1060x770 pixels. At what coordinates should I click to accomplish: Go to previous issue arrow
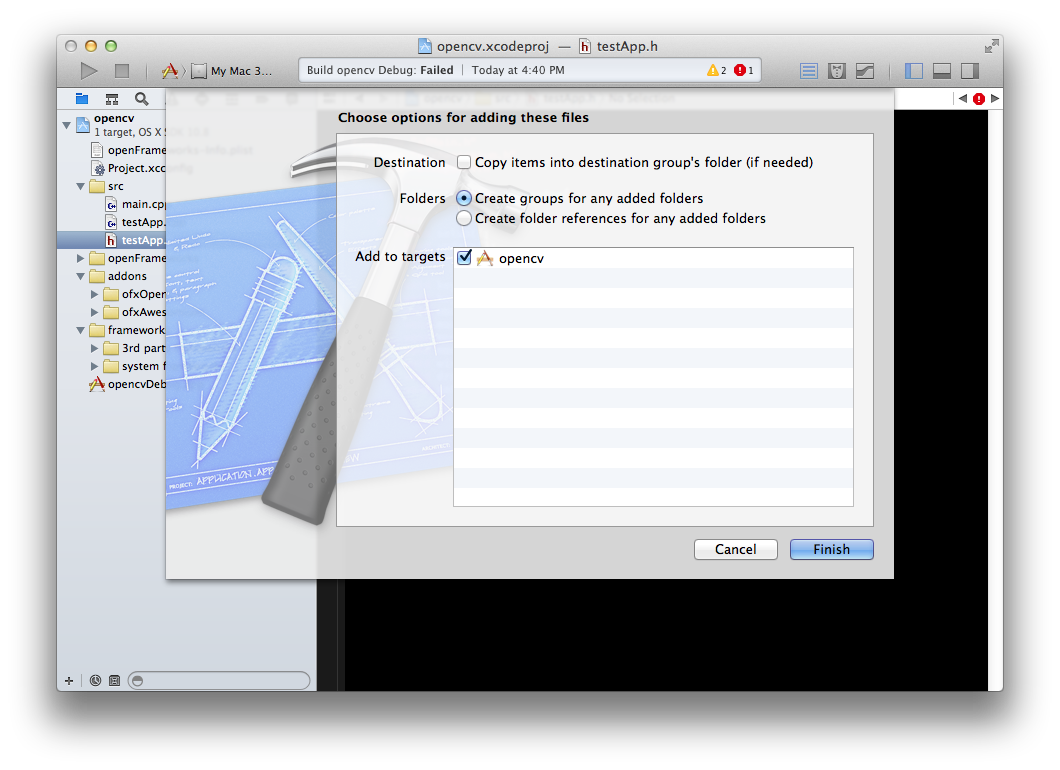(963, 99)
